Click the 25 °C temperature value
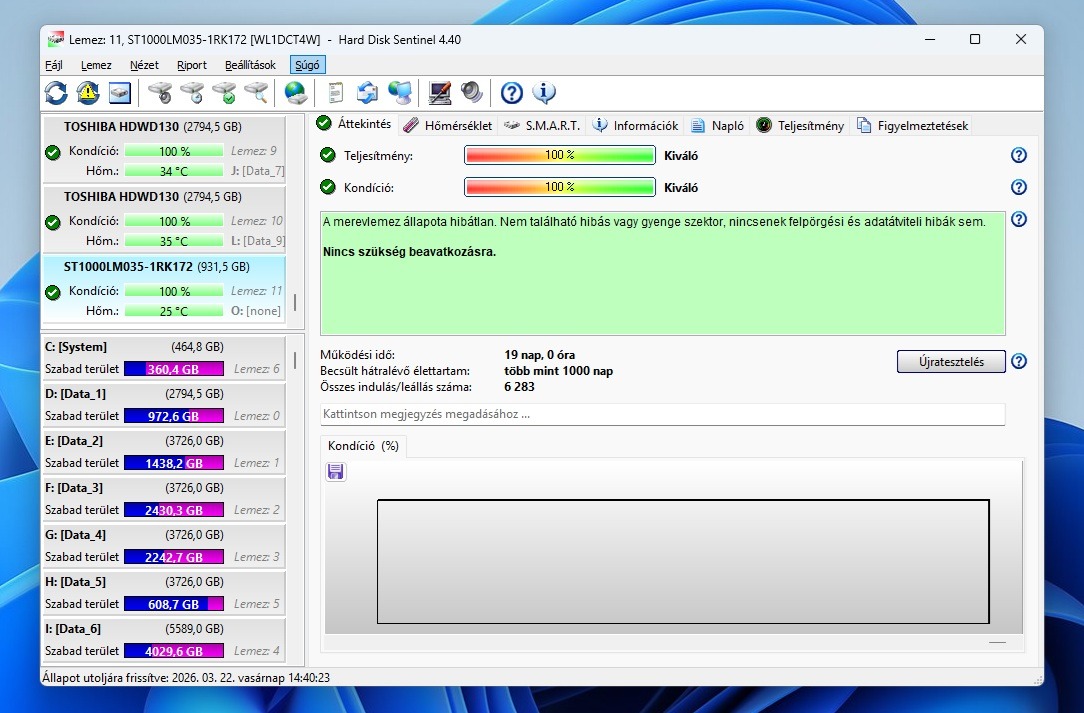 pyautogui.click(x=174, y=311)
